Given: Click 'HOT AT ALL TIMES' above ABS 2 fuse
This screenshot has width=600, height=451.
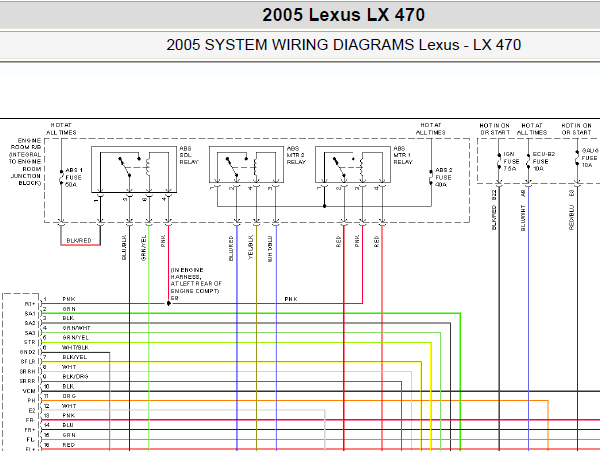Looking at the screenshot, I should pos(431,129).
